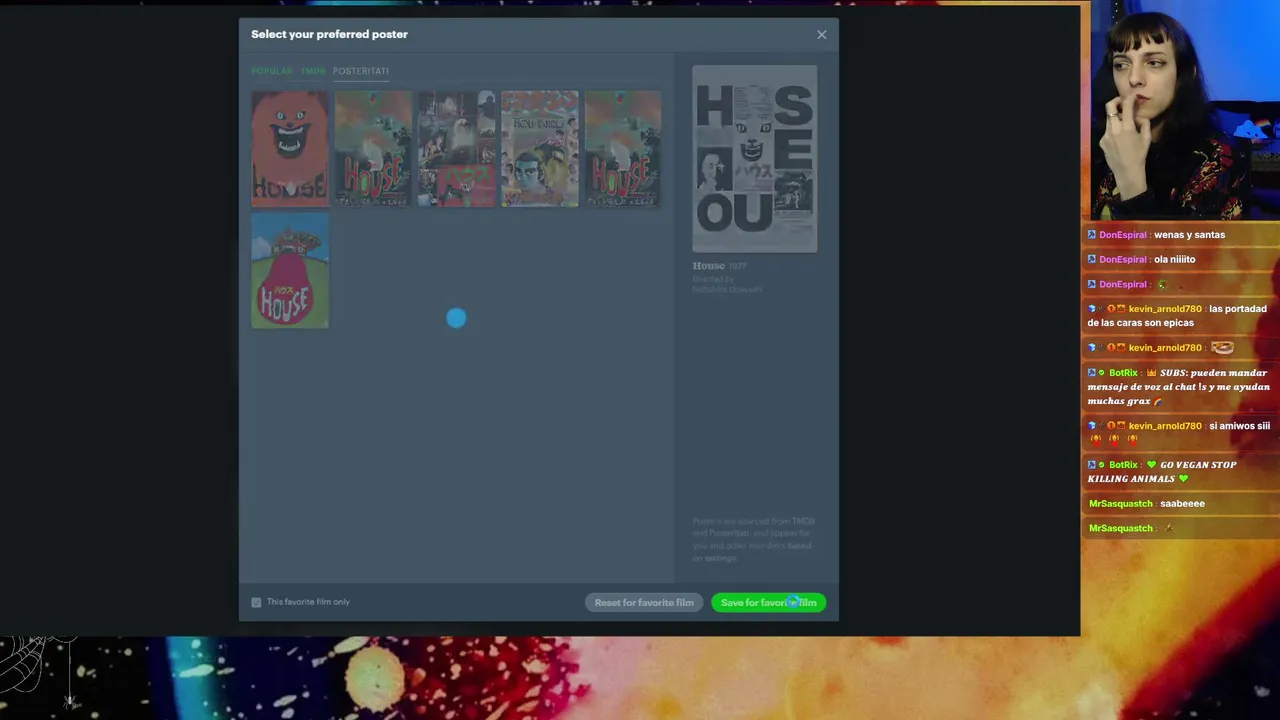Select the photo collage poster with red katakana
1280x720 pixels.
tap(456, 149)
